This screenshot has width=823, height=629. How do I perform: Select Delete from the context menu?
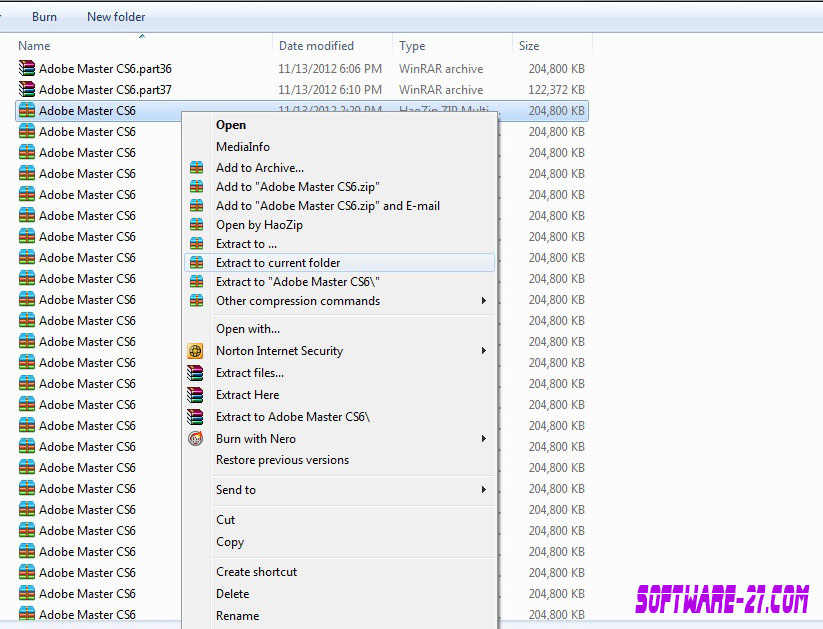point(233,594)
